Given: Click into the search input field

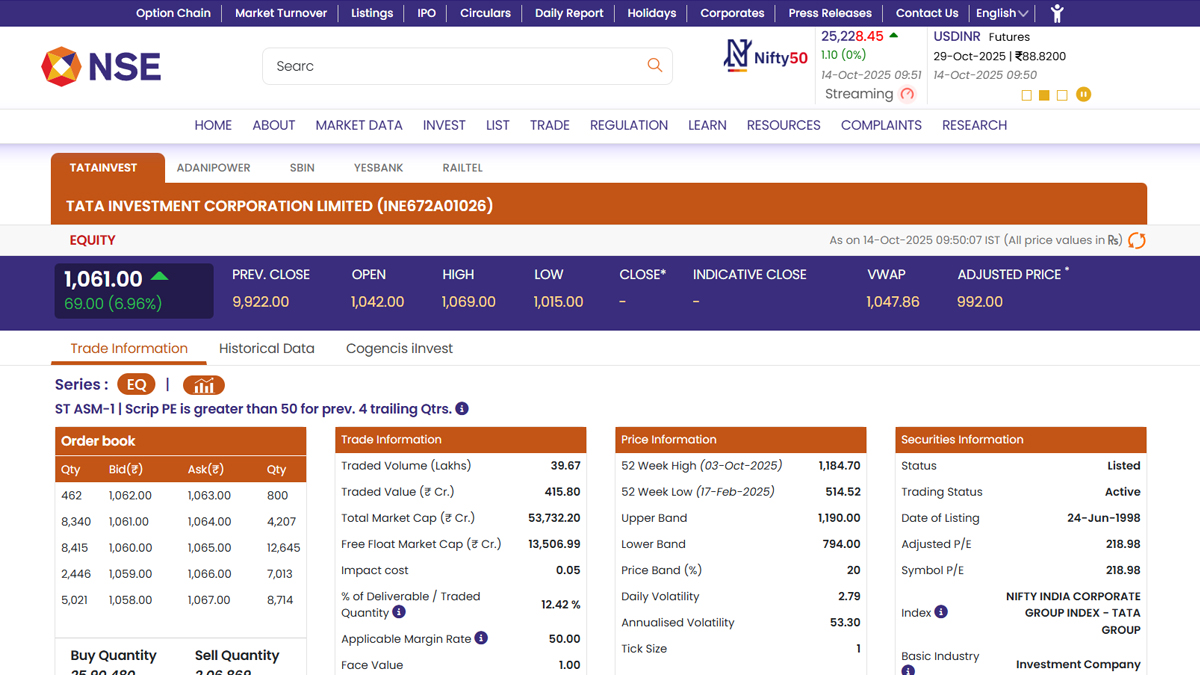Looking at the screenshot, I should coord(450,66).
